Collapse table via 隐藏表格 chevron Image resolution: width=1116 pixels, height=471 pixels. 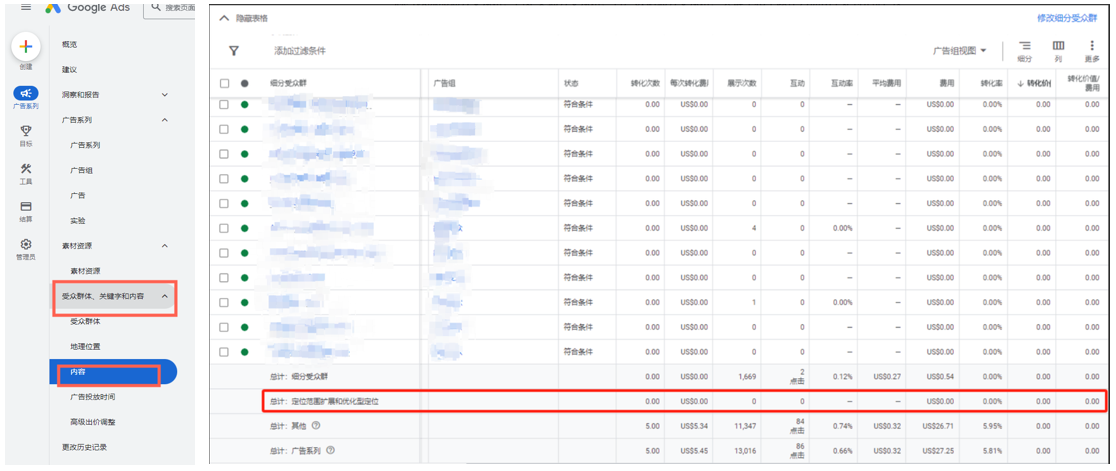[x=223, y=18]
